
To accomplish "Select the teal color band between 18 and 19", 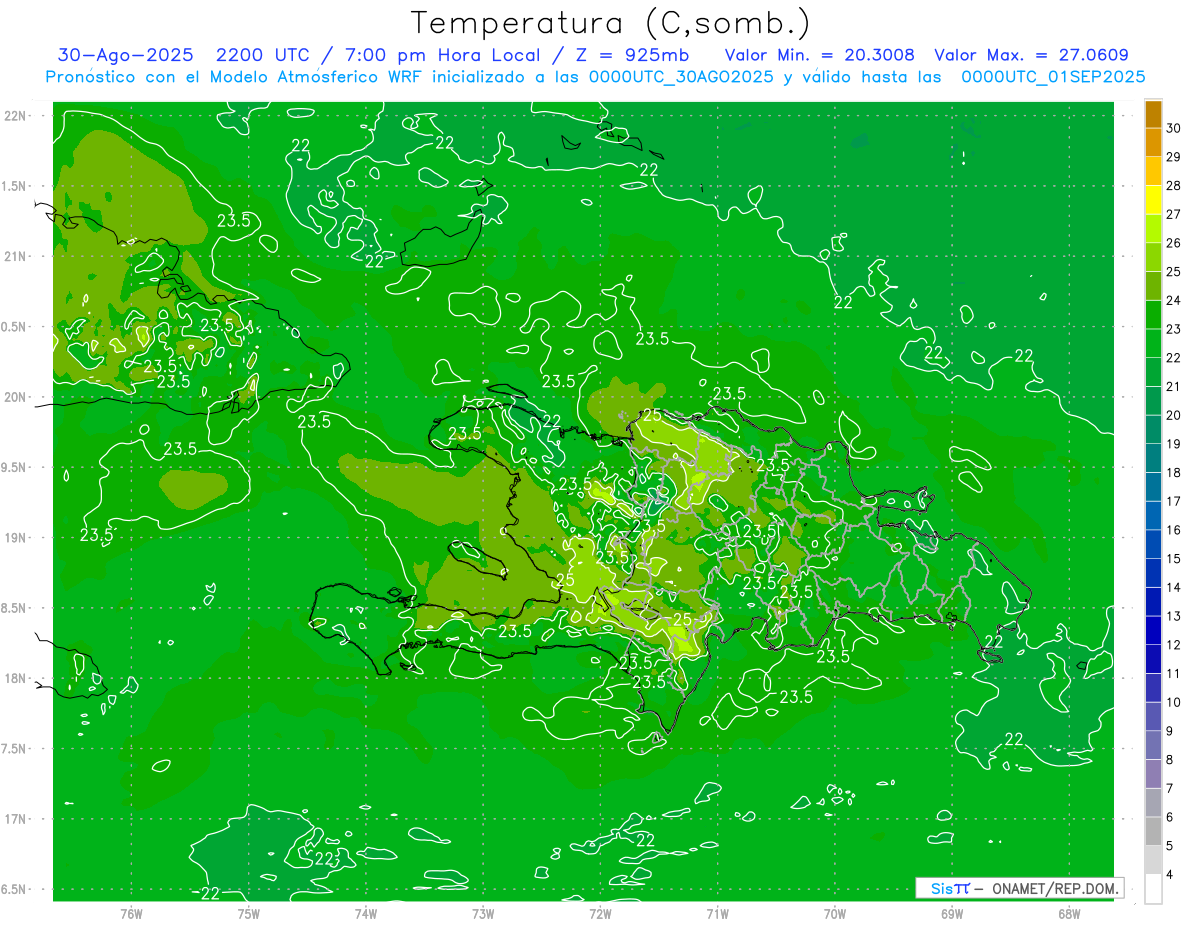I will [x=1153, y=458].
